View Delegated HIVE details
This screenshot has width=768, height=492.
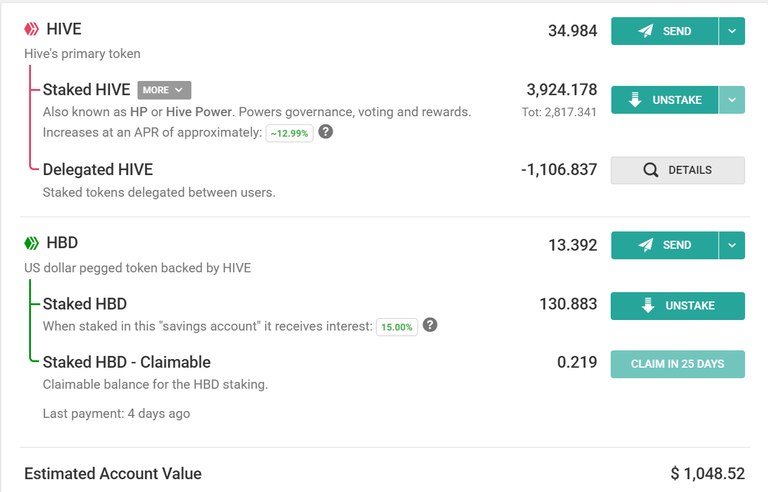(678, 170)
